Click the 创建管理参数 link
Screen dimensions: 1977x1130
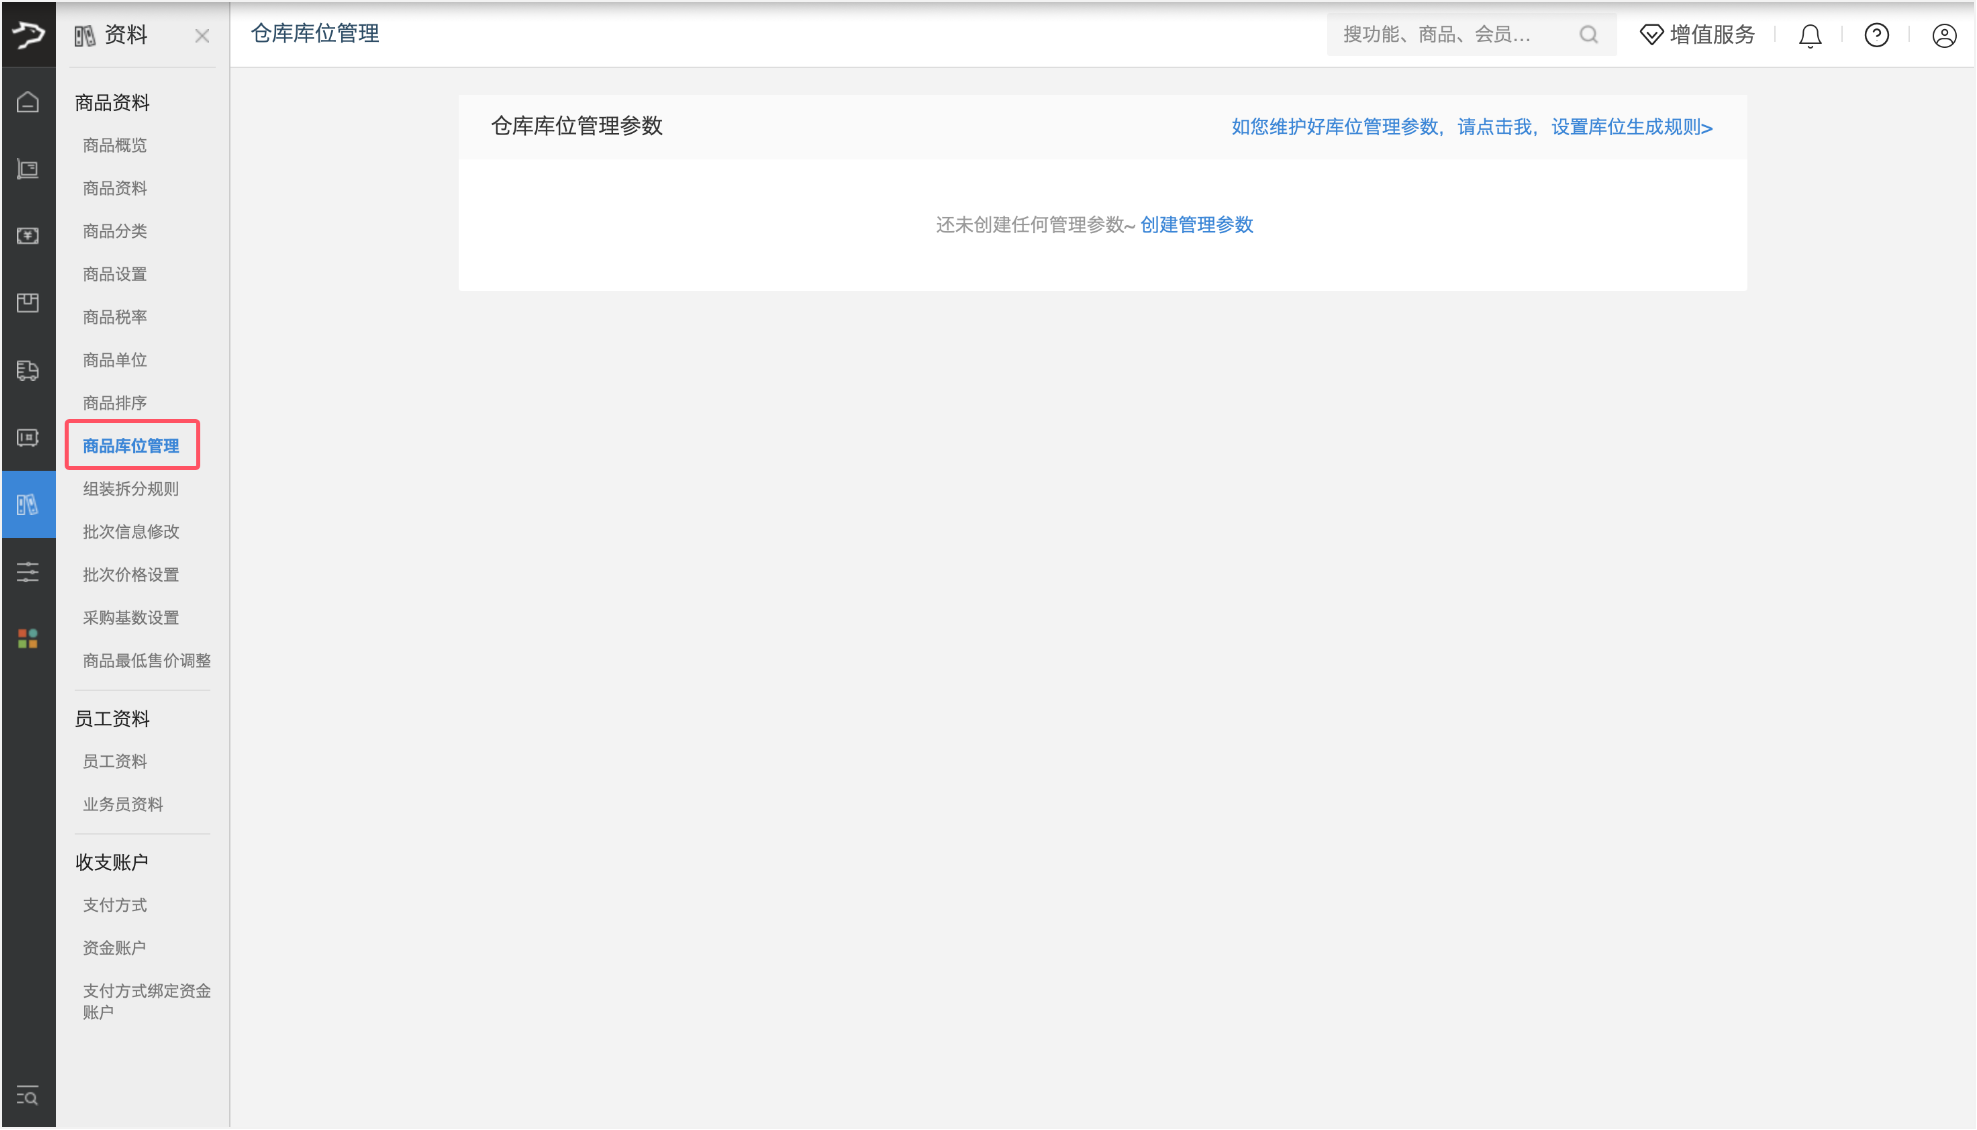[1196, 225]
